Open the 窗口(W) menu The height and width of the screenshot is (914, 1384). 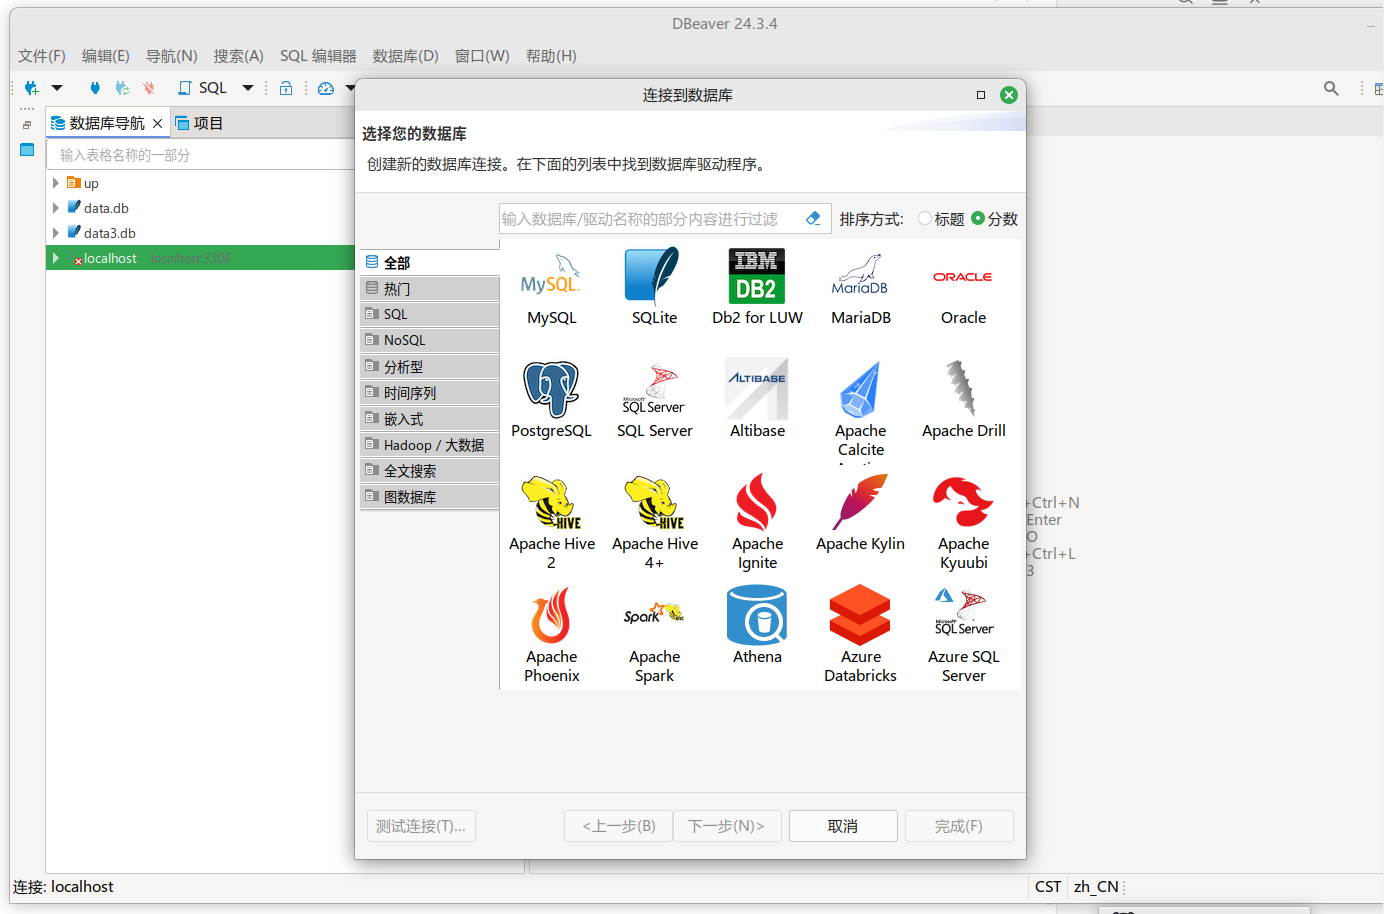pos(482,56)
